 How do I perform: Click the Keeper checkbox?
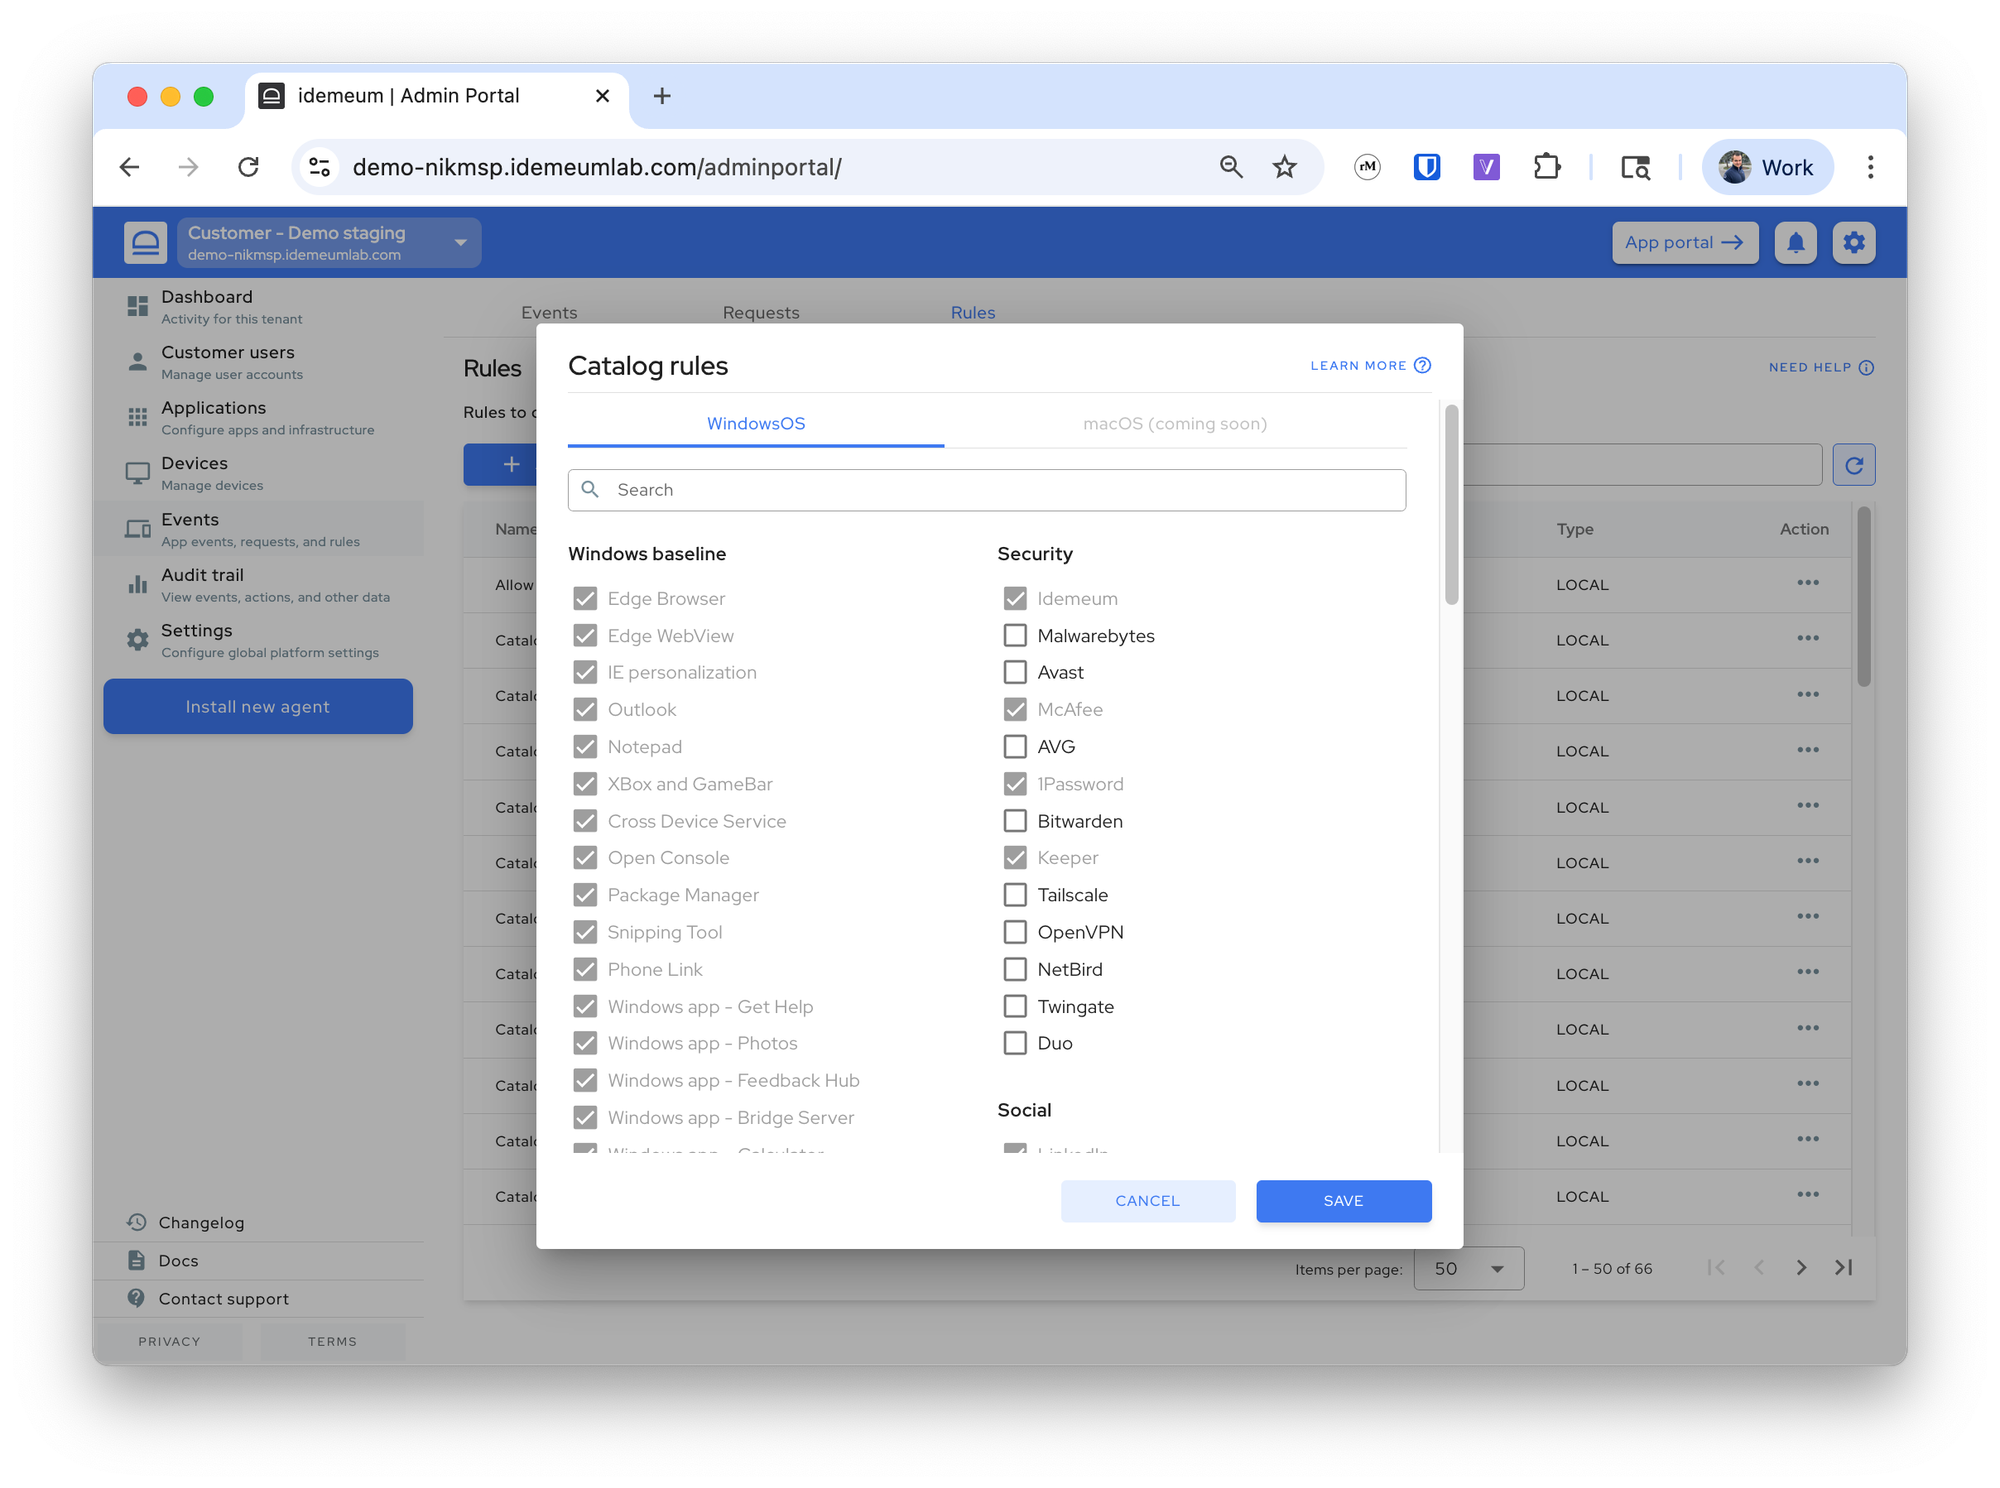[x=1015, y=858]
